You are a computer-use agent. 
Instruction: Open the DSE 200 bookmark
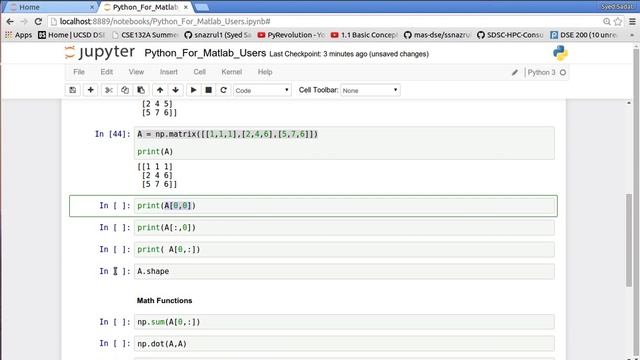click(x=584, y=35)
